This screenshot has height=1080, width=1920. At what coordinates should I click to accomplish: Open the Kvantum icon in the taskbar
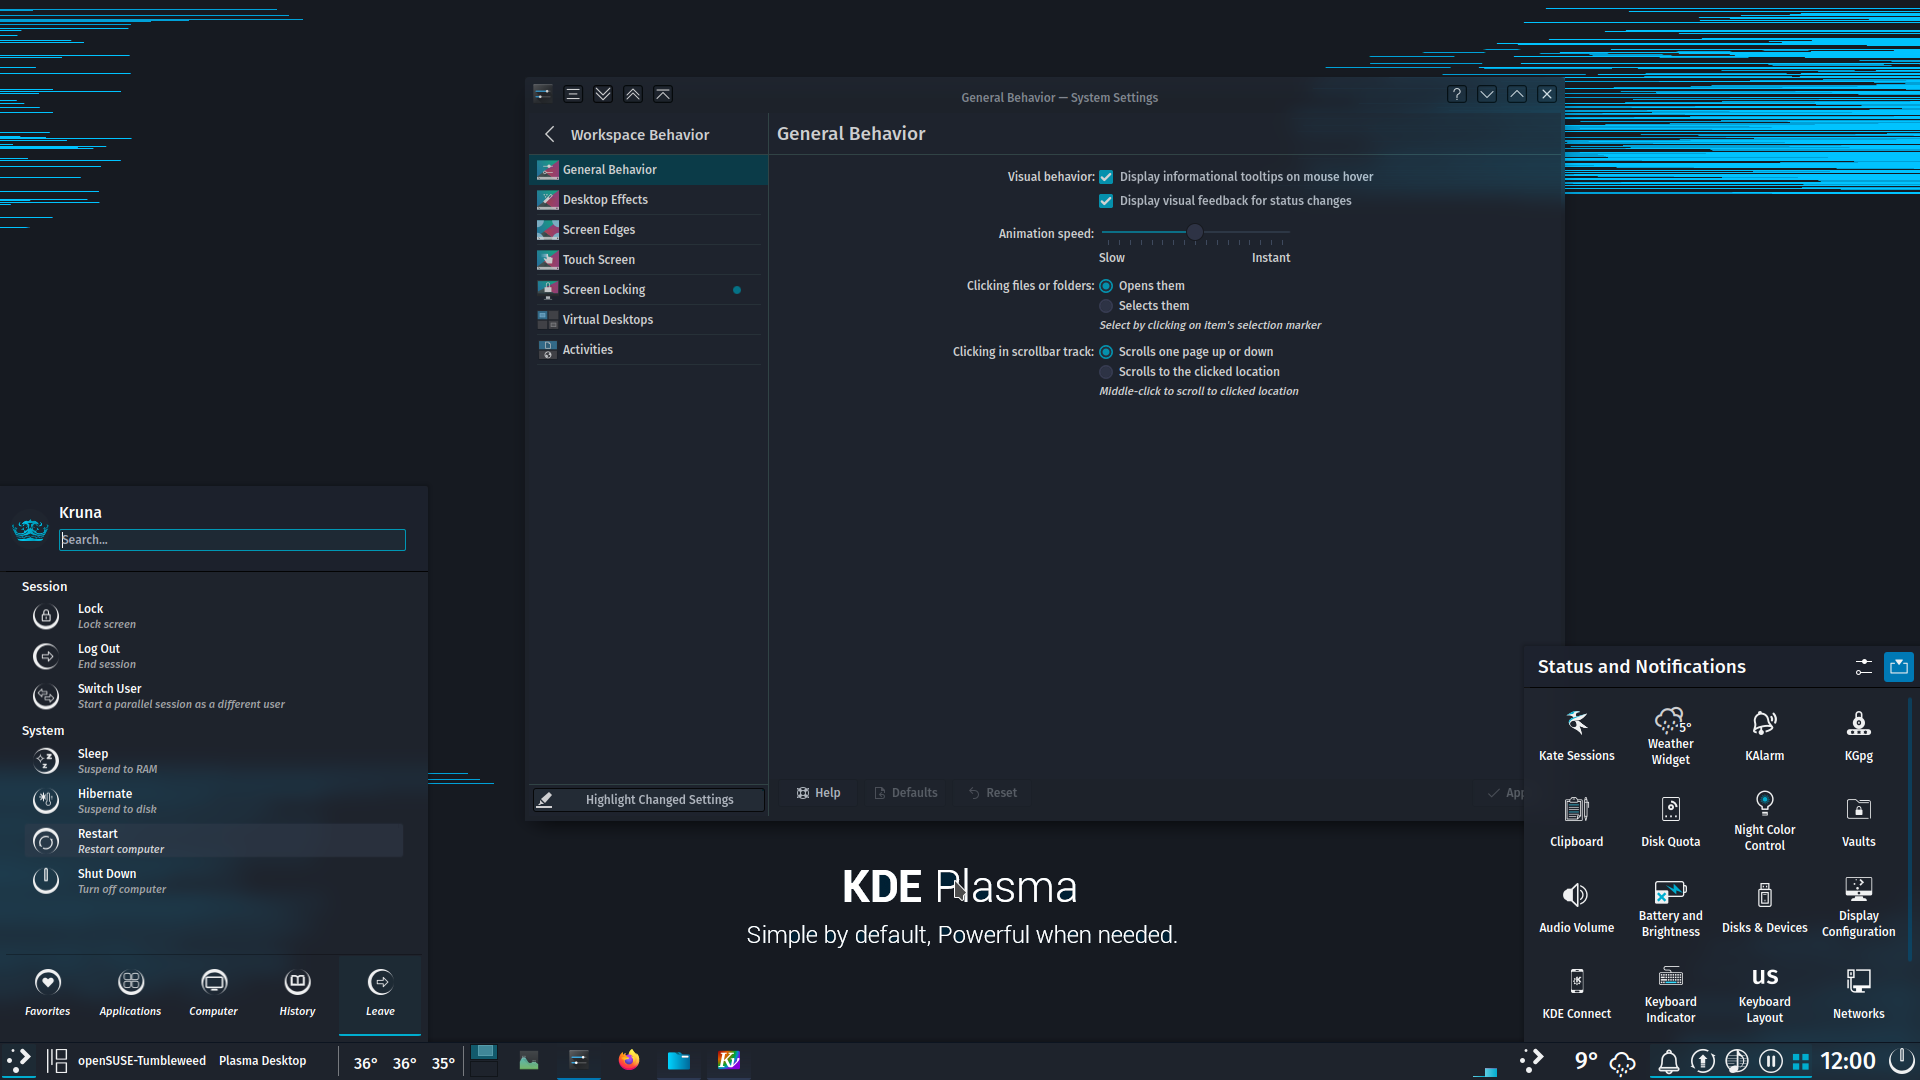[729, 1060]
